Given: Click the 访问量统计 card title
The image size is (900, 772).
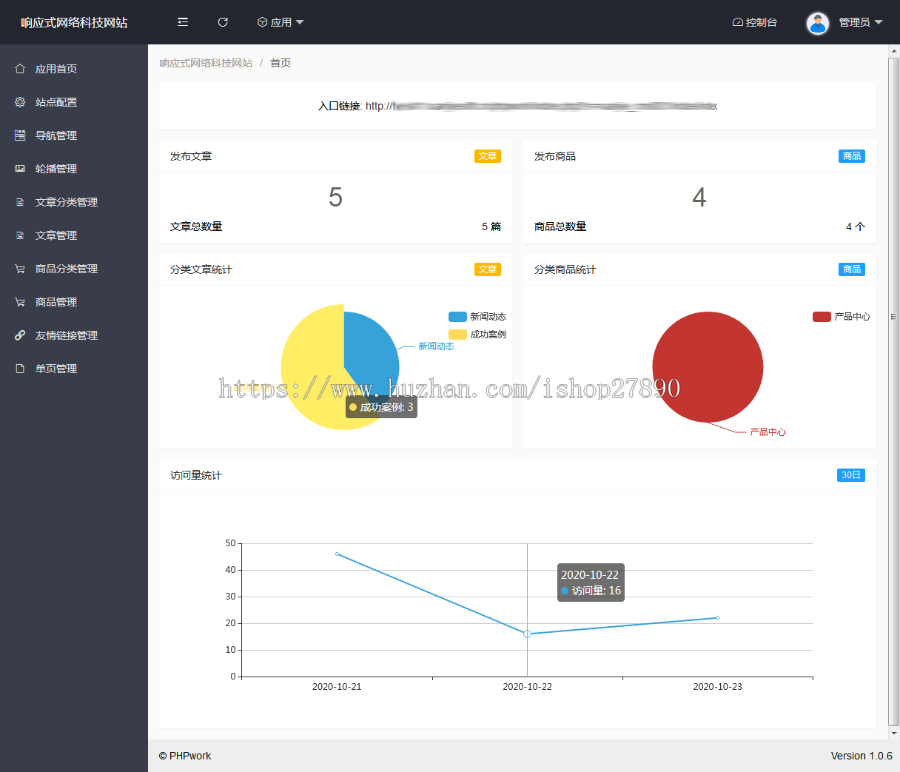Looking at the screenshot, I should coord(196,475).
